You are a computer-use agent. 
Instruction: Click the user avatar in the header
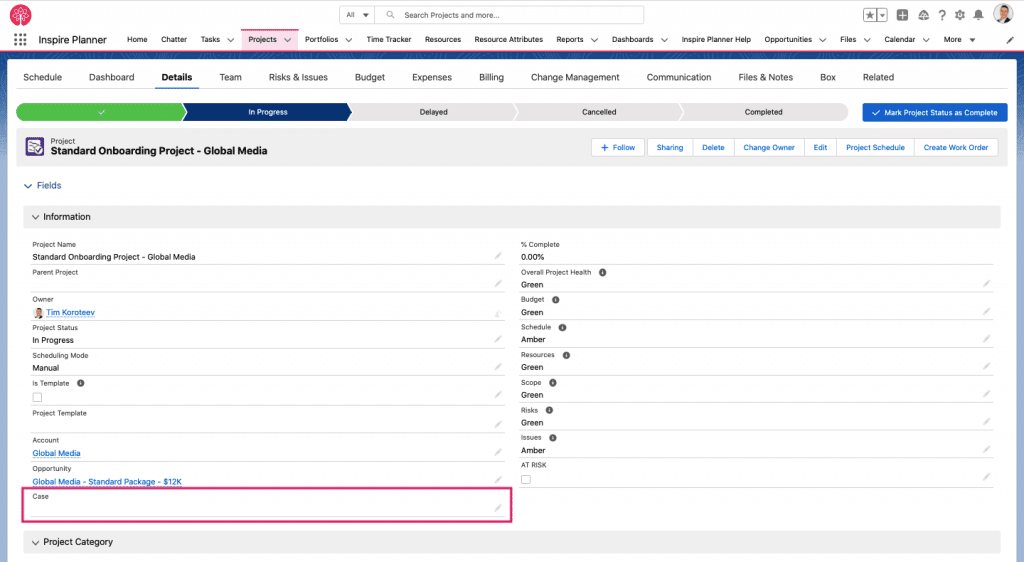[1003, 14]
